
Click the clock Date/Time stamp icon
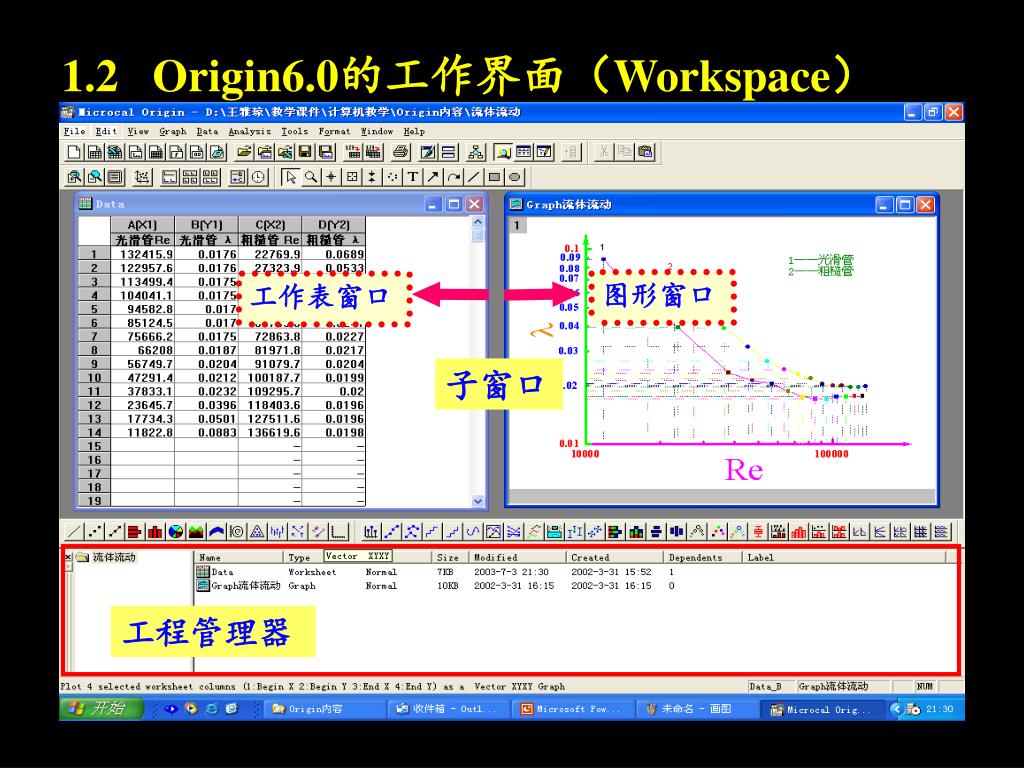point(259,177)
